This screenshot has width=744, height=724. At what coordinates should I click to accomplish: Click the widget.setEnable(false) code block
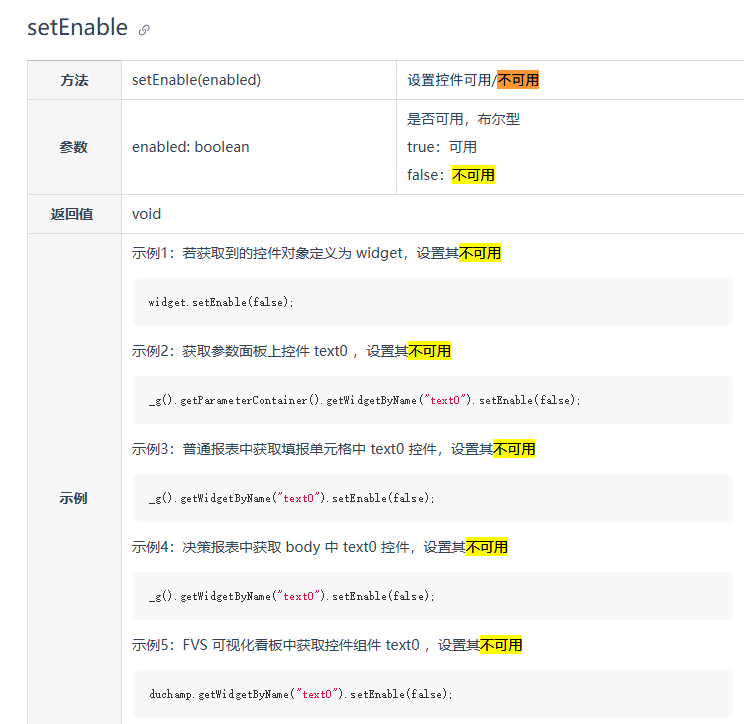tap(432, 302)
